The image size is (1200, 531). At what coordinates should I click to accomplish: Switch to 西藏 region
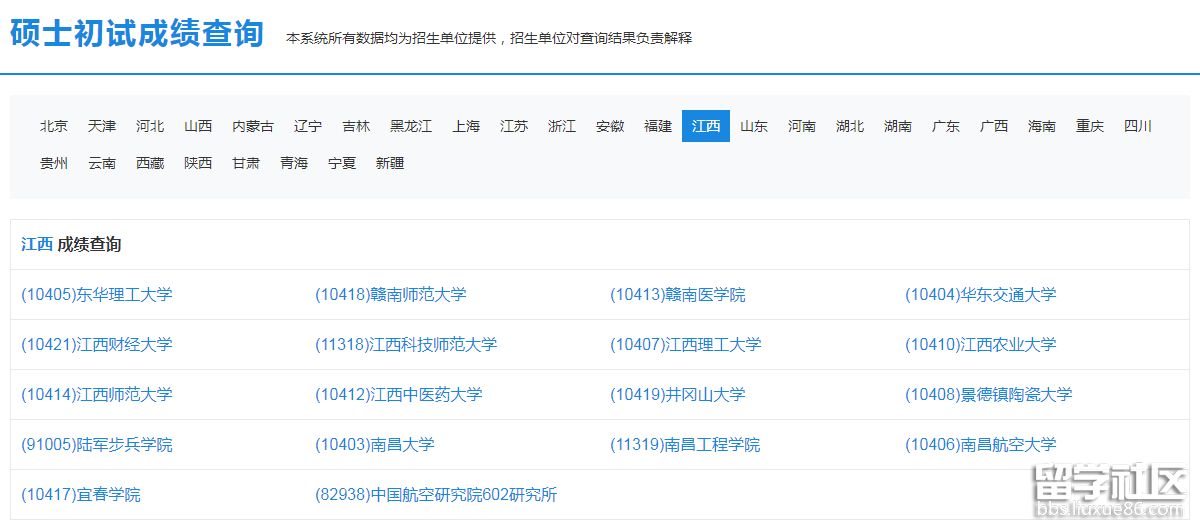pos(150,163)
